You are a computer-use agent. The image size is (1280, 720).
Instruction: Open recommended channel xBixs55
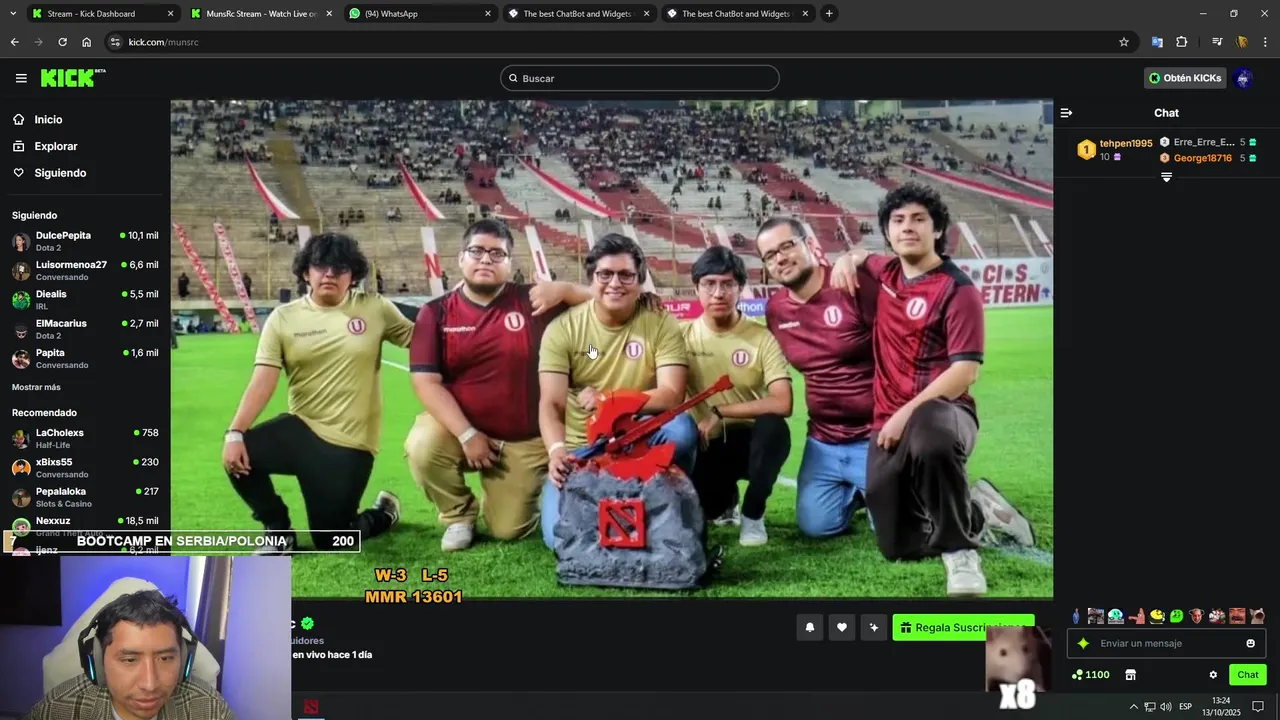tap(85, 467)
